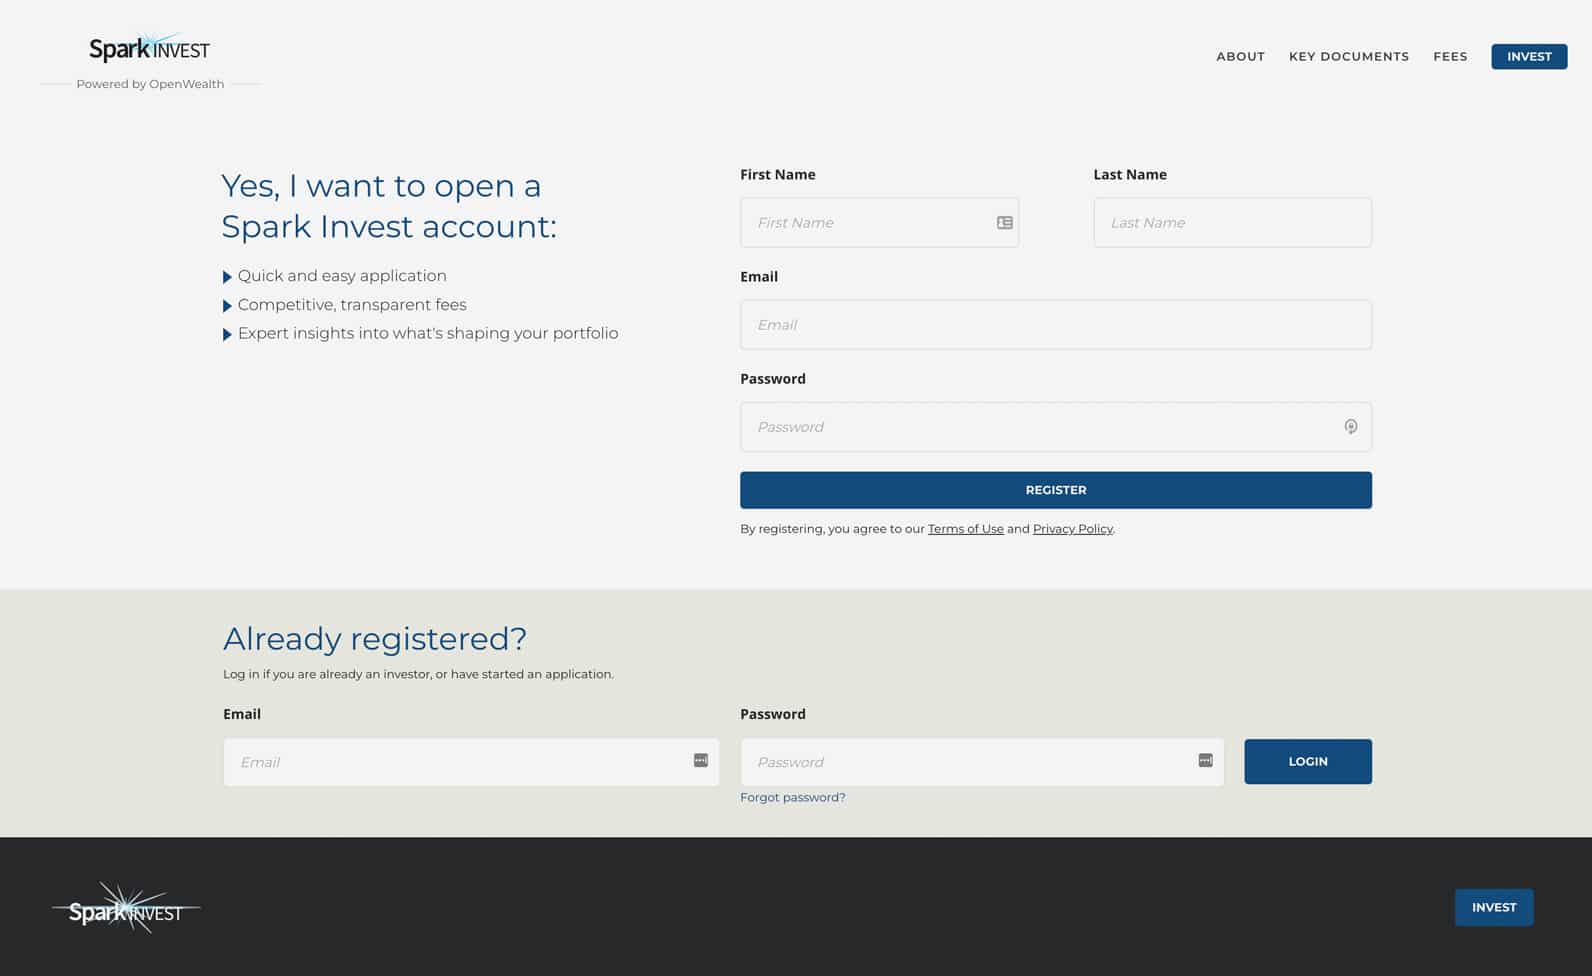Open the Key Documents menu item
This screenshot has height=976, width=1592.
pyautogui.click(x=1349, y=57)
